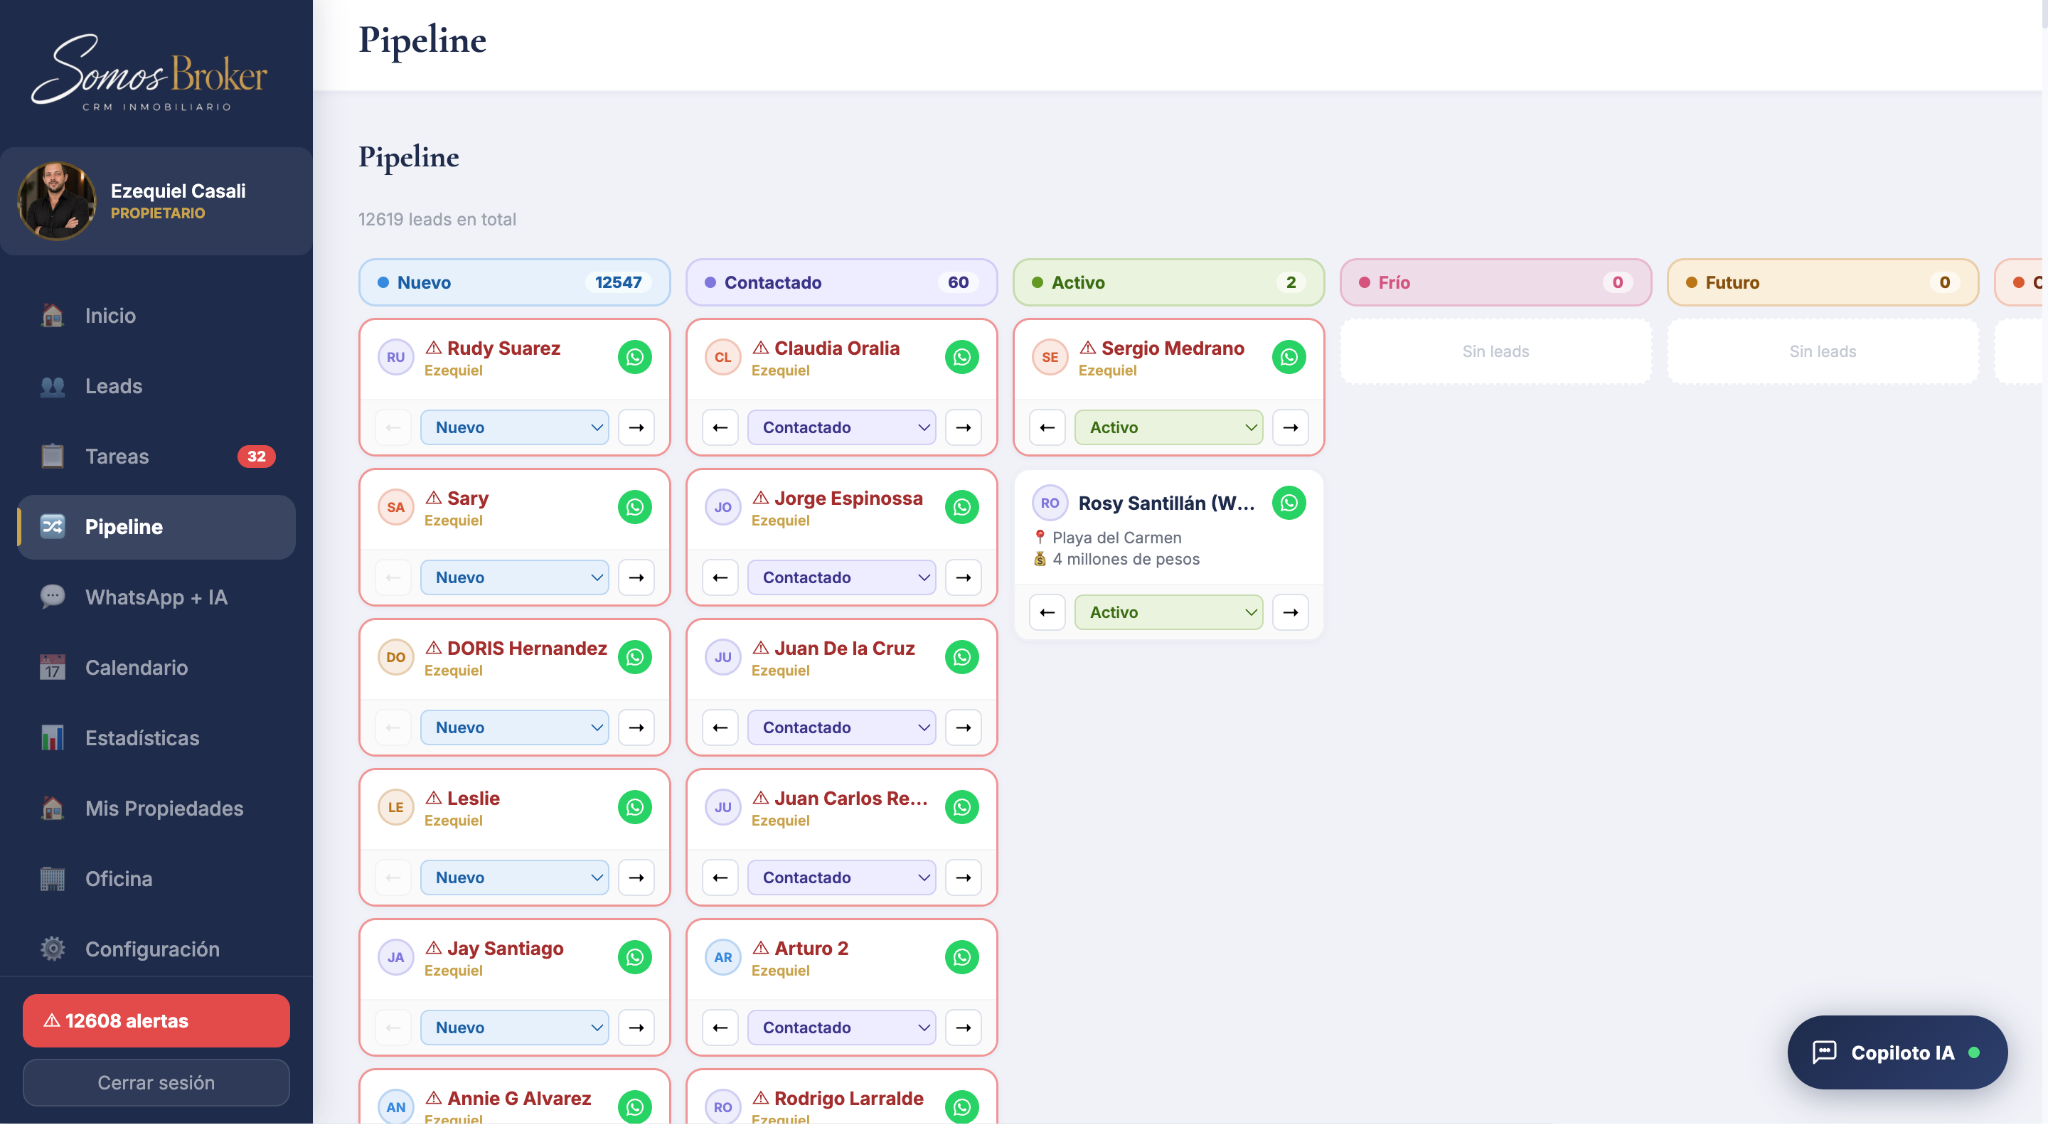Move Rosy Santillán forward with right arrow
2048x1124 pixels.
pos(1291,612)
